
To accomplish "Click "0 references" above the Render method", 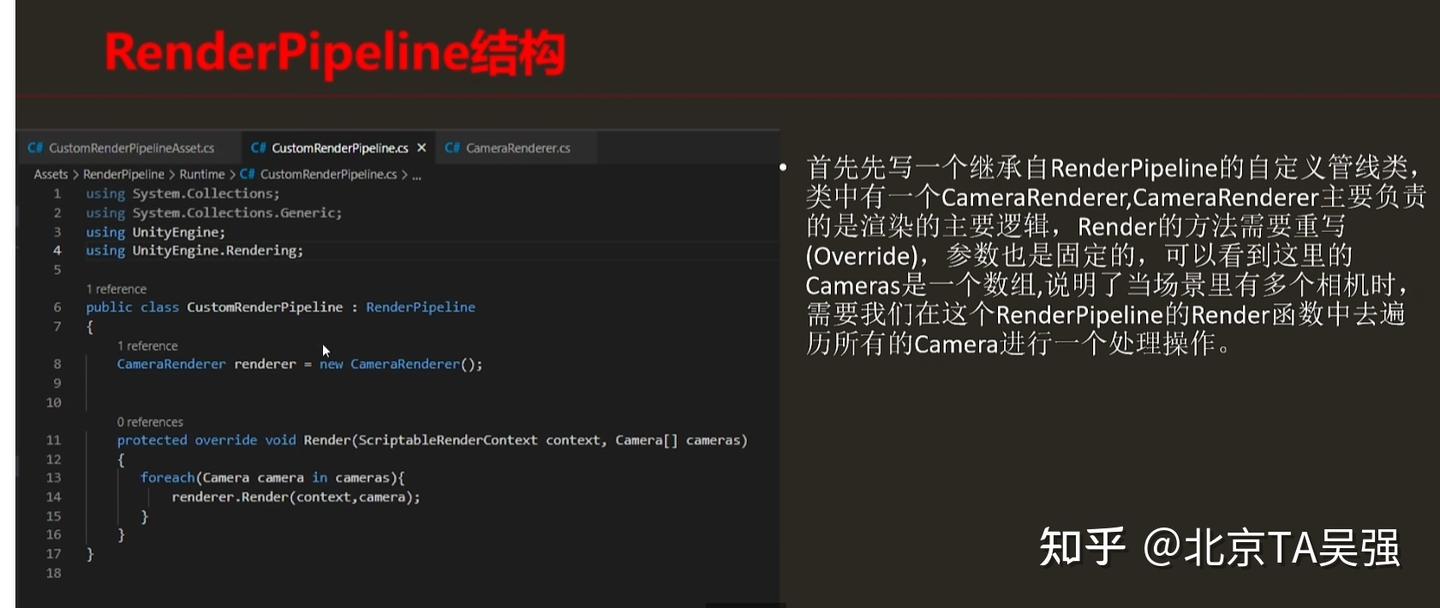I will point(151,421).
